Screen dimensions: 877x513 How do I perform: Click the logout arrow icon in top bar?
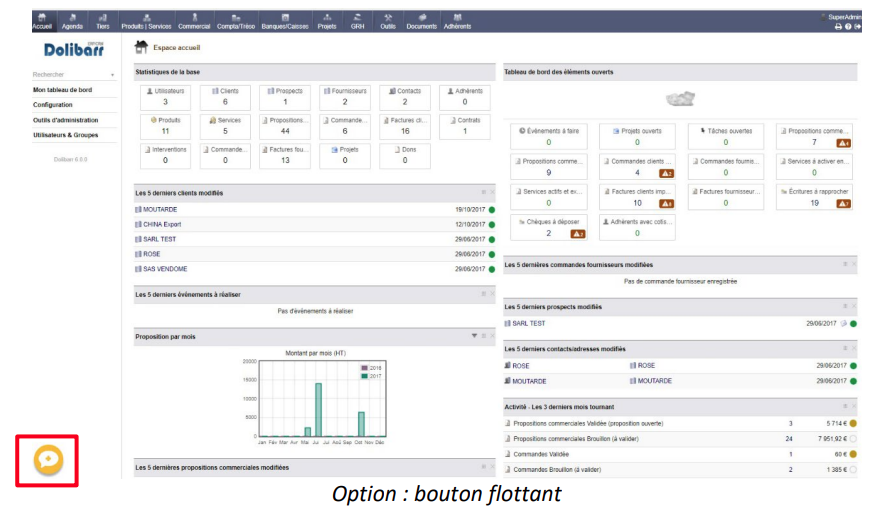click(857, 26)
